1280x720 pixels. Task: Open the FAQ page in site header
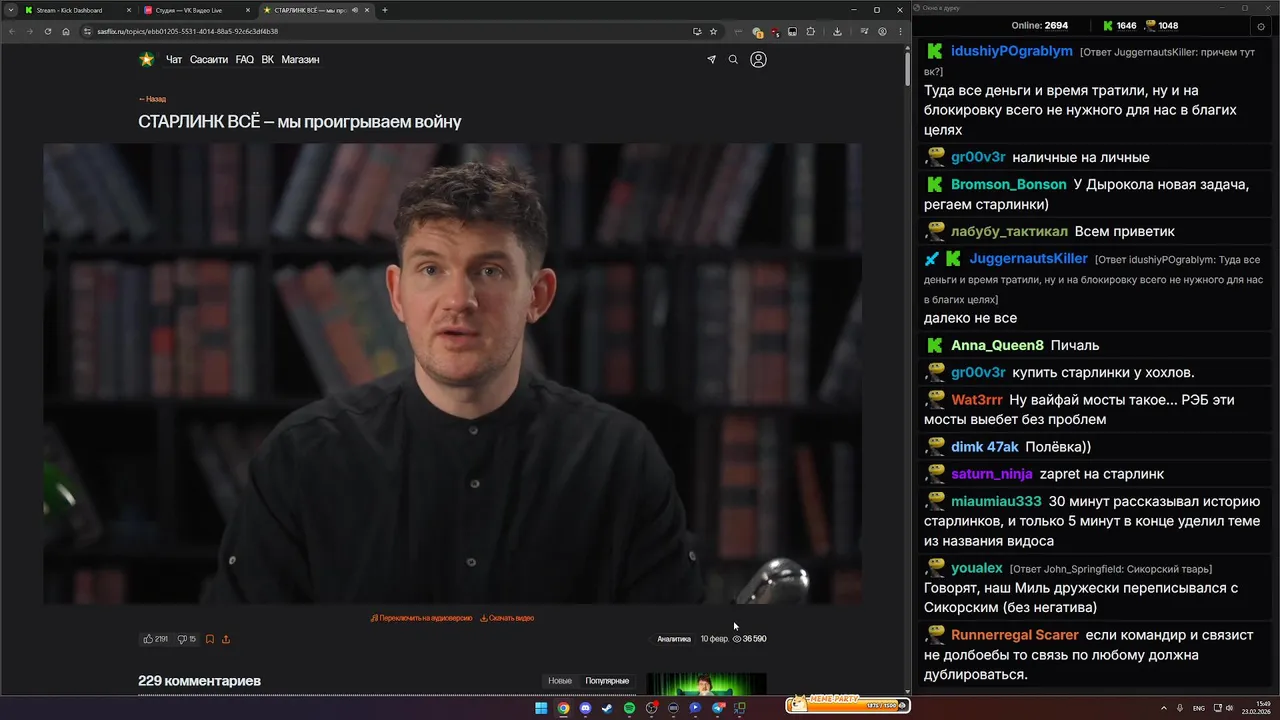click(x=245, y=60)
